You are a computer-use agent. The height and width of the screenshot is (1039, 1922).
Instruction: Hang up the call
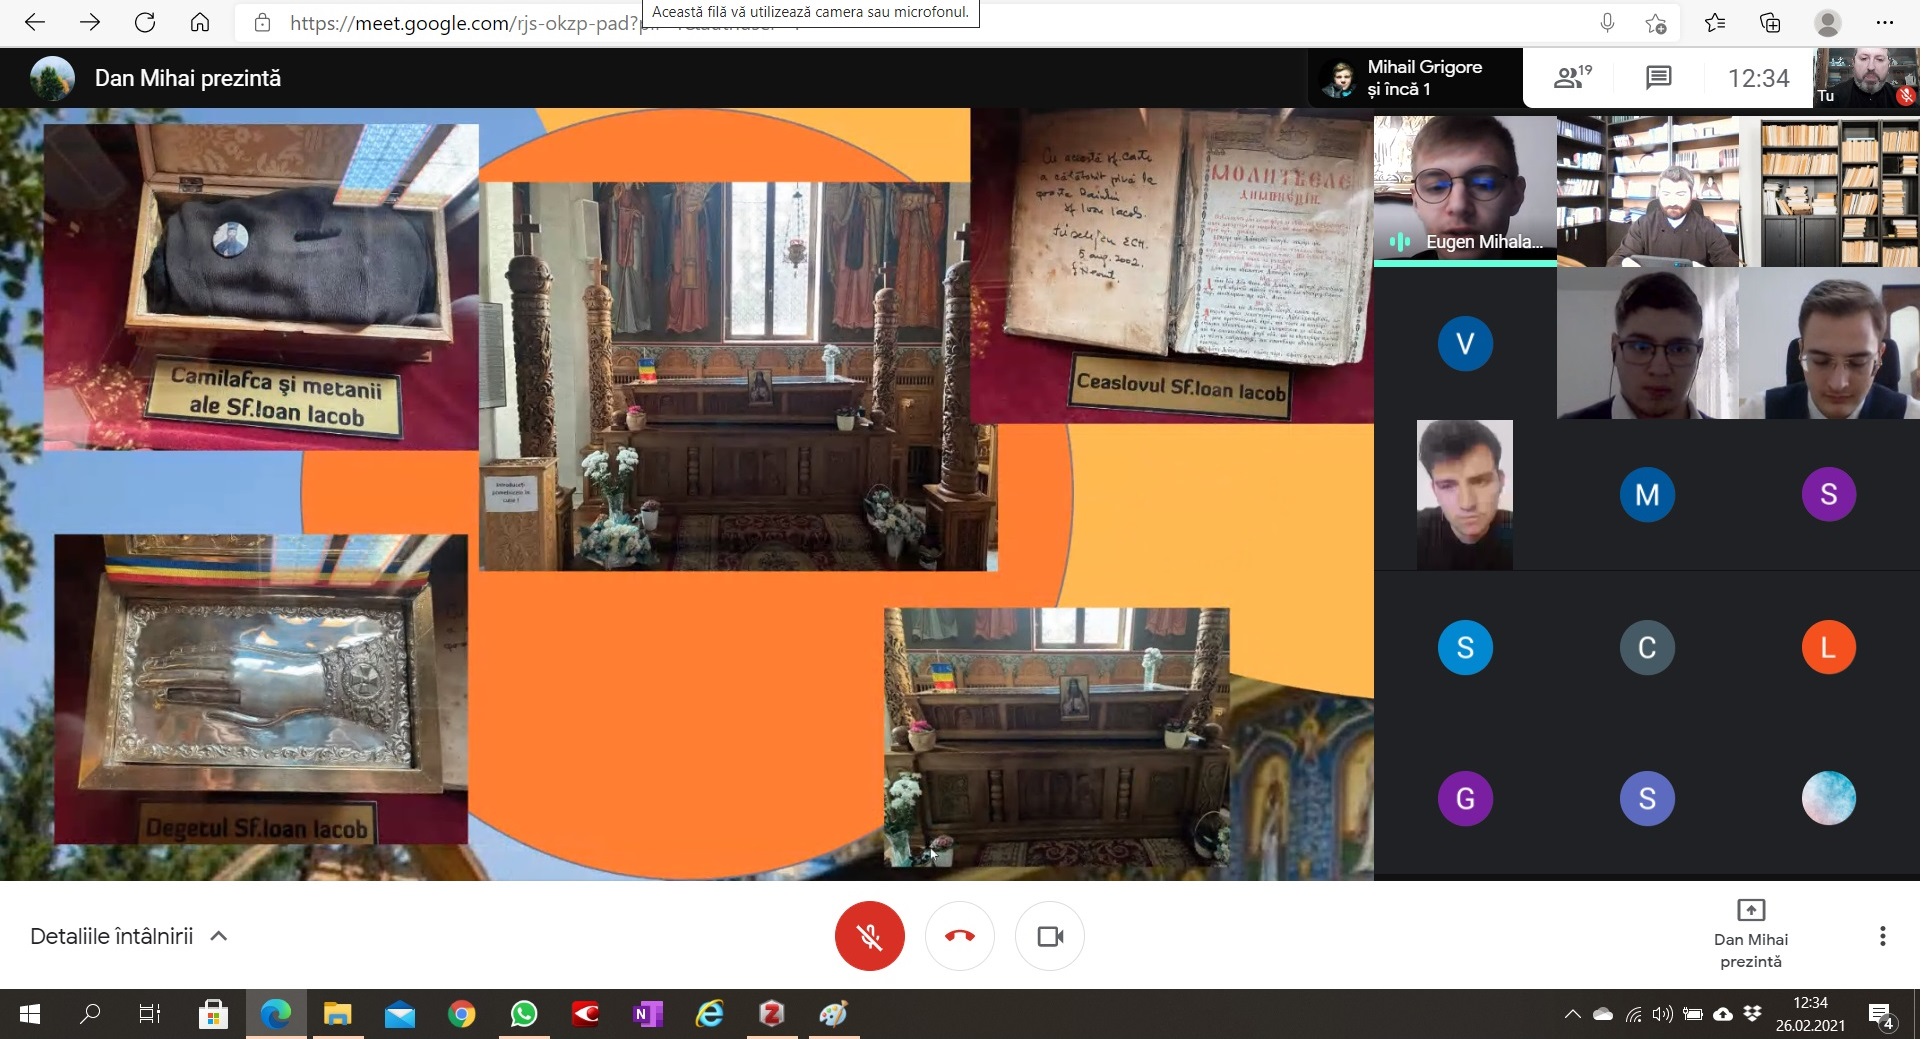[959, 936]
